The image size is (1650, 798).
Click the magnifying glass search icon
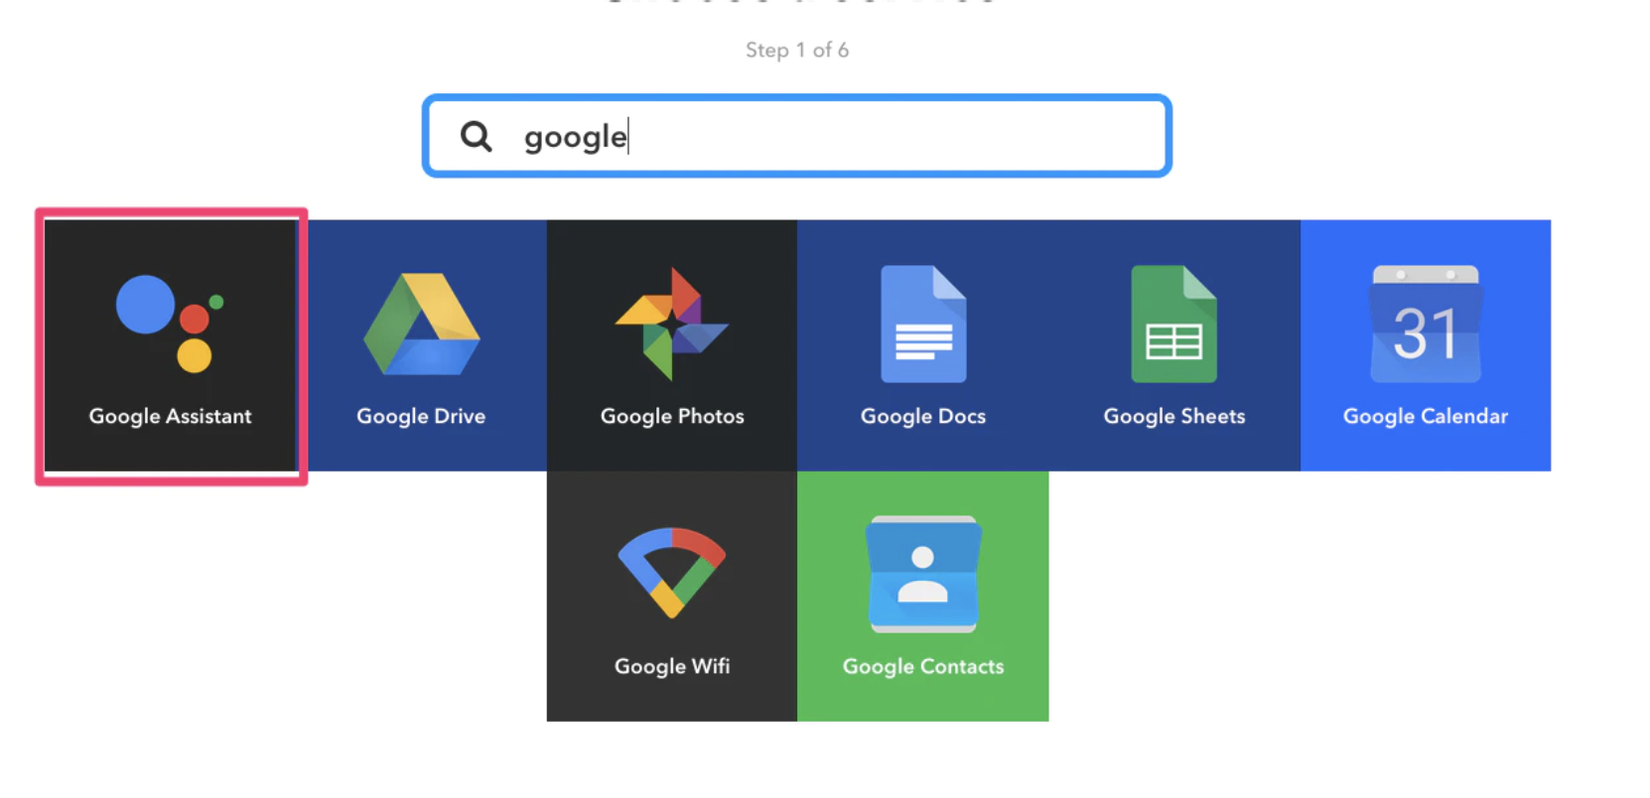[476, 136]
